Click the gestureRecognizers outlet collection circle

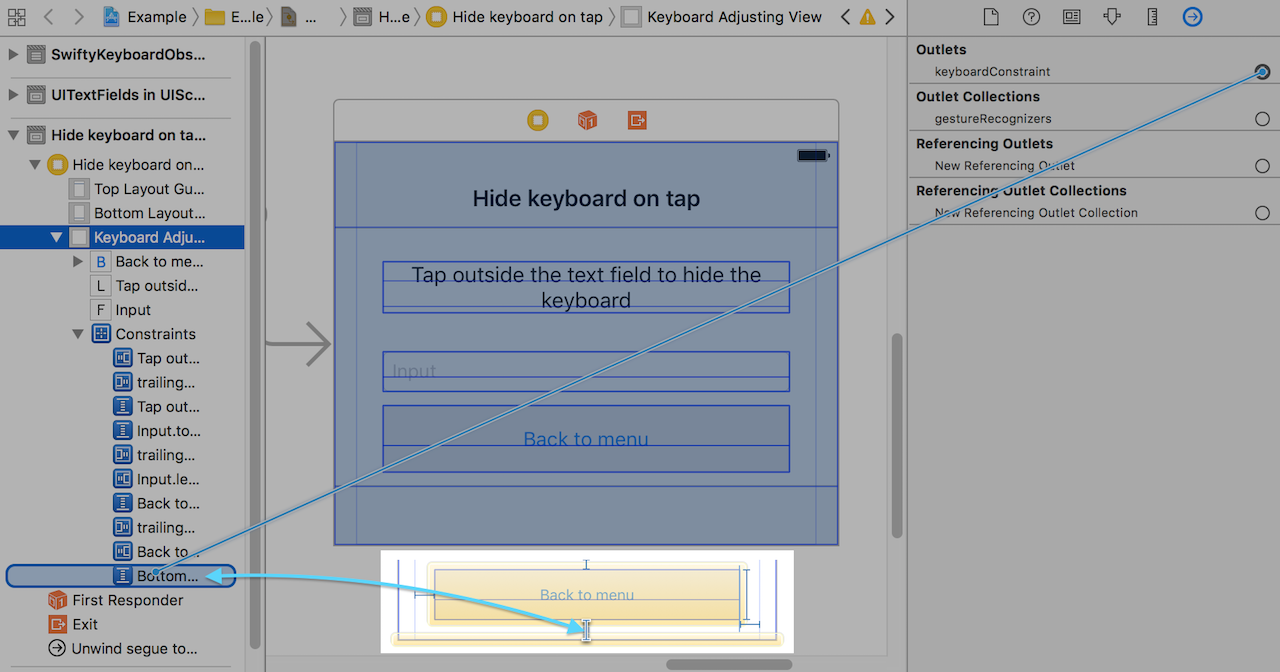pos(1262,119)
